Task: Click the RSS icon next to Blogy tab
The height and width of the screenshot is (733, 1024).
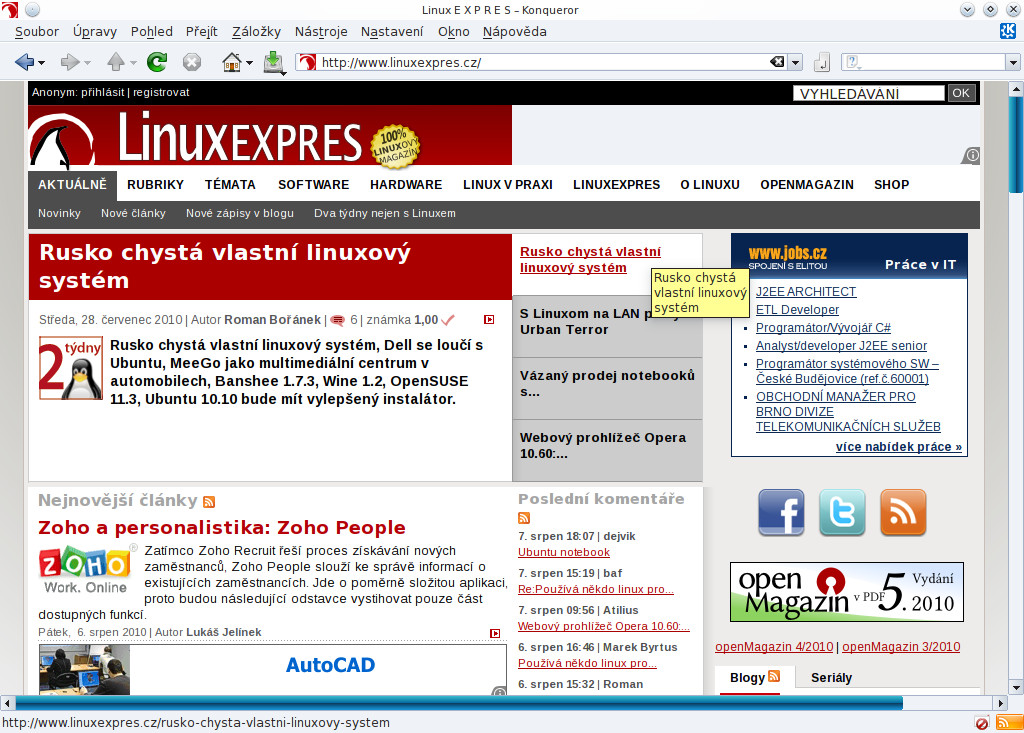Action: (774, 676)
